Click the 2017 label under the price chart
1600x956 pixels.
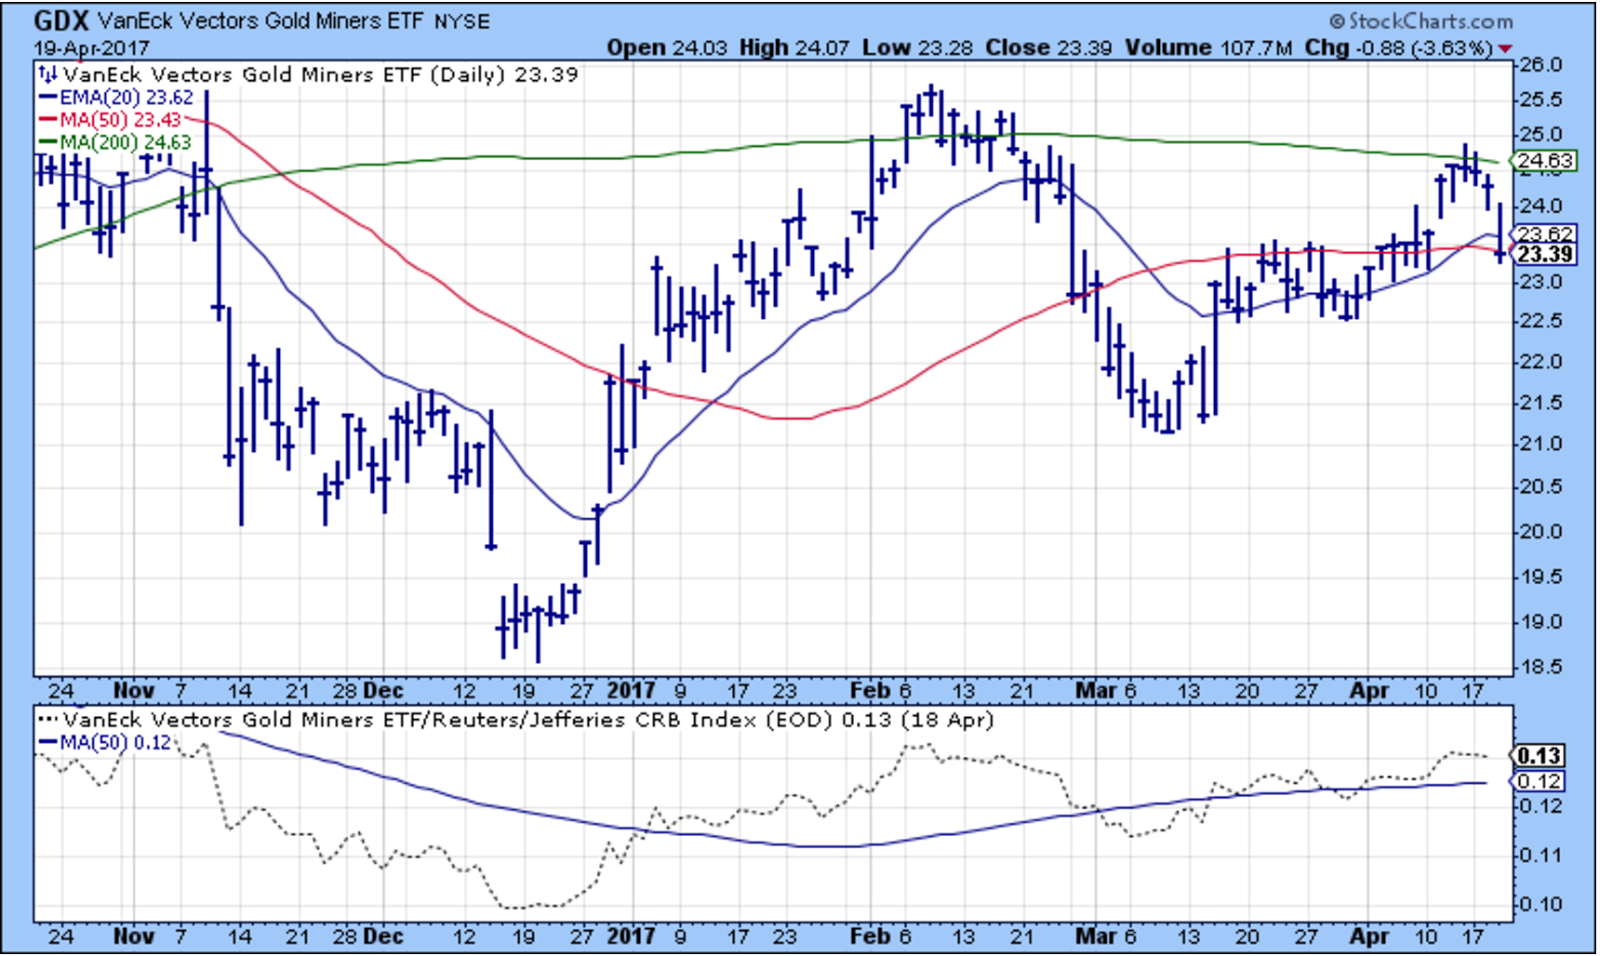coord(632,691)
